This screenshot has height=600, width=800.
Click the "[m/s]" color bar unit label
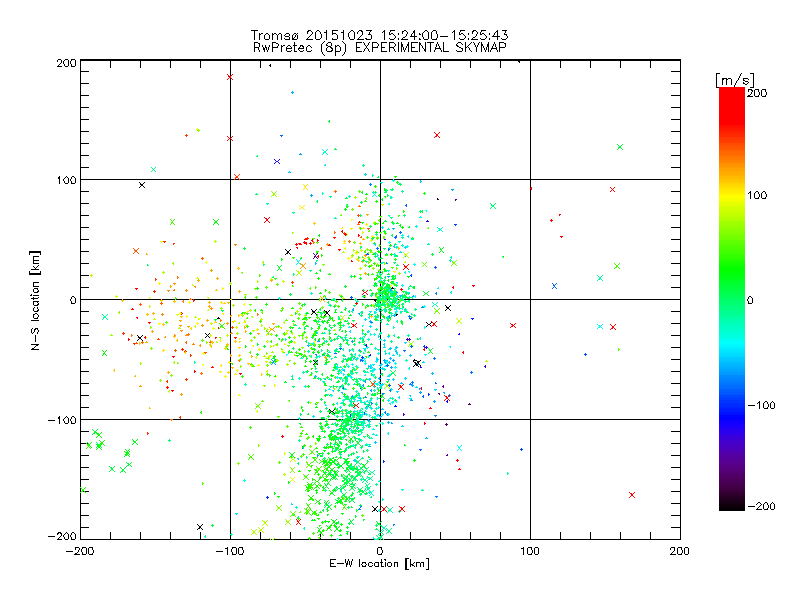(x=735, y=80)
